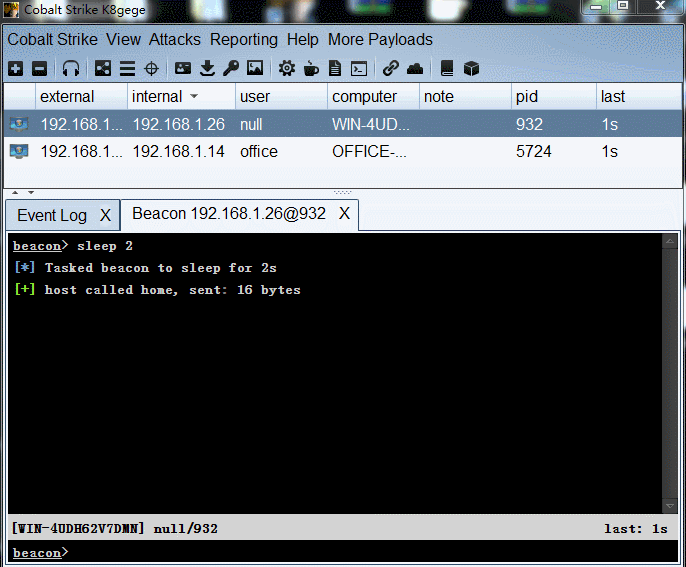Collapse top pane with up arrow
This screenshot has width=686, height=567.
[15, 192]
